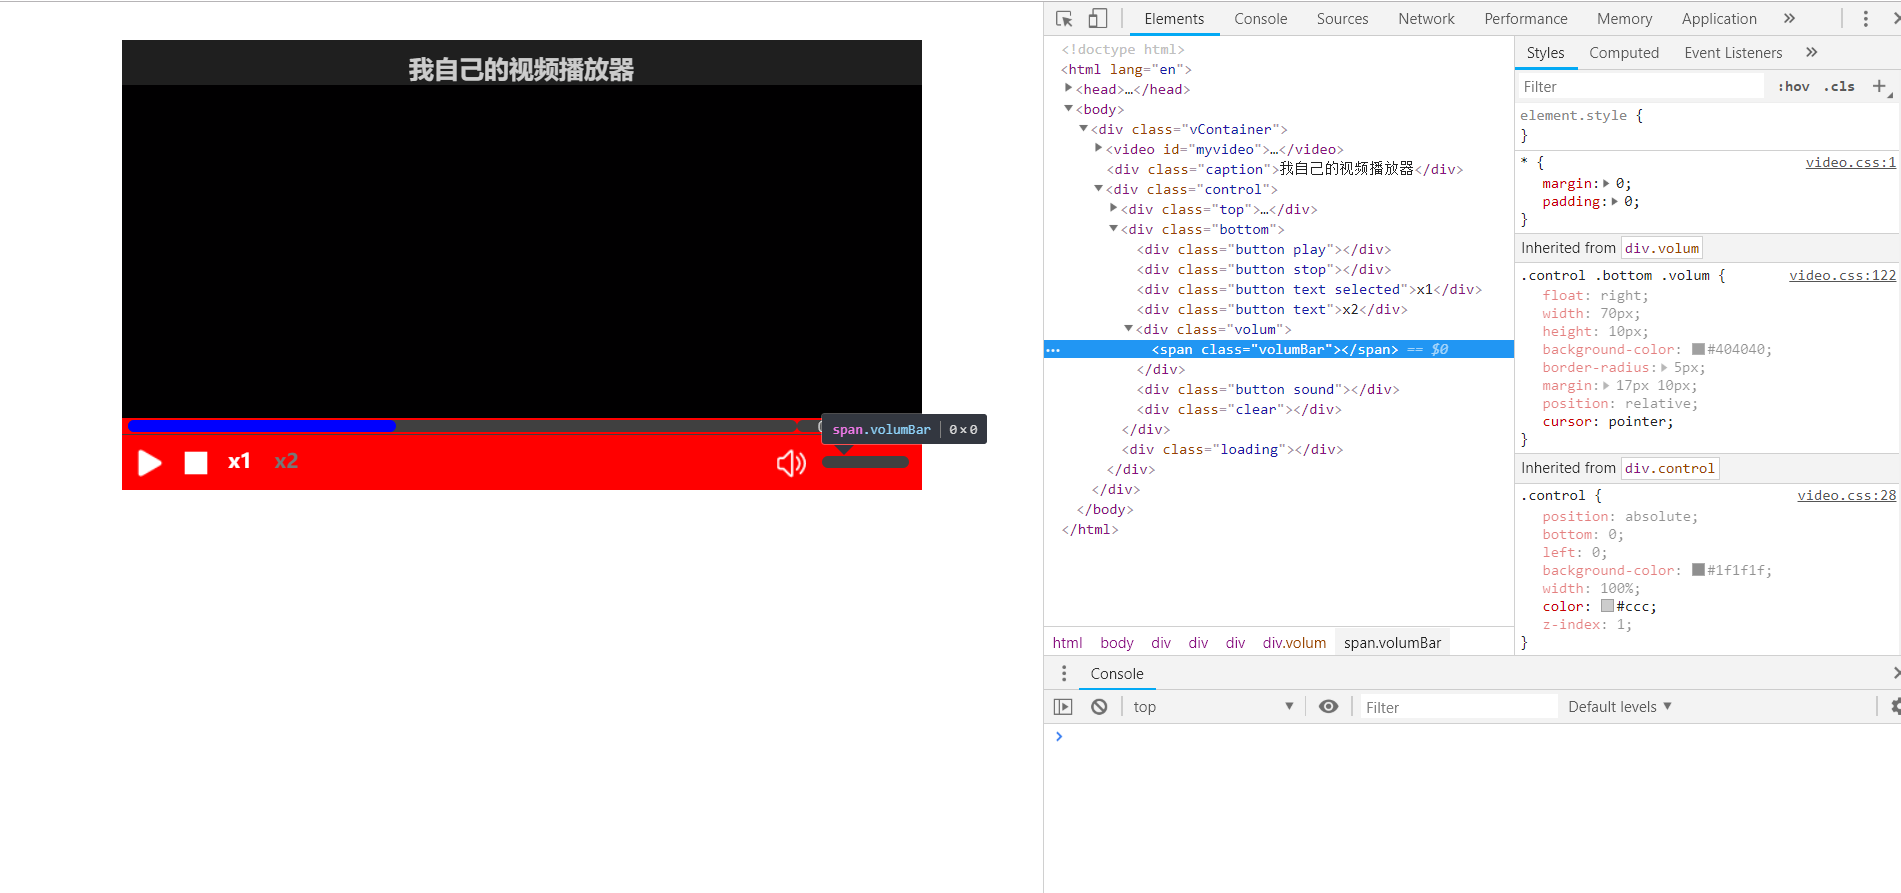The height and width of the screenshot is (893, 1901).
Task: Click the styles Filter input field
Action: pyautogui.click(x=1640, y=87)
